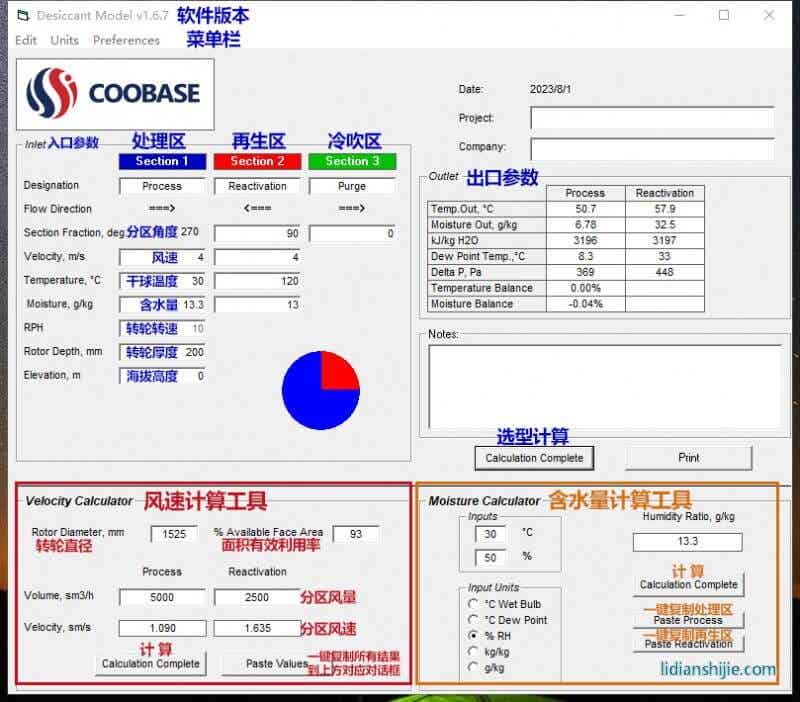Enable the % RH input units option
Screen dimensions: 800x702
(x=471, y=634)
